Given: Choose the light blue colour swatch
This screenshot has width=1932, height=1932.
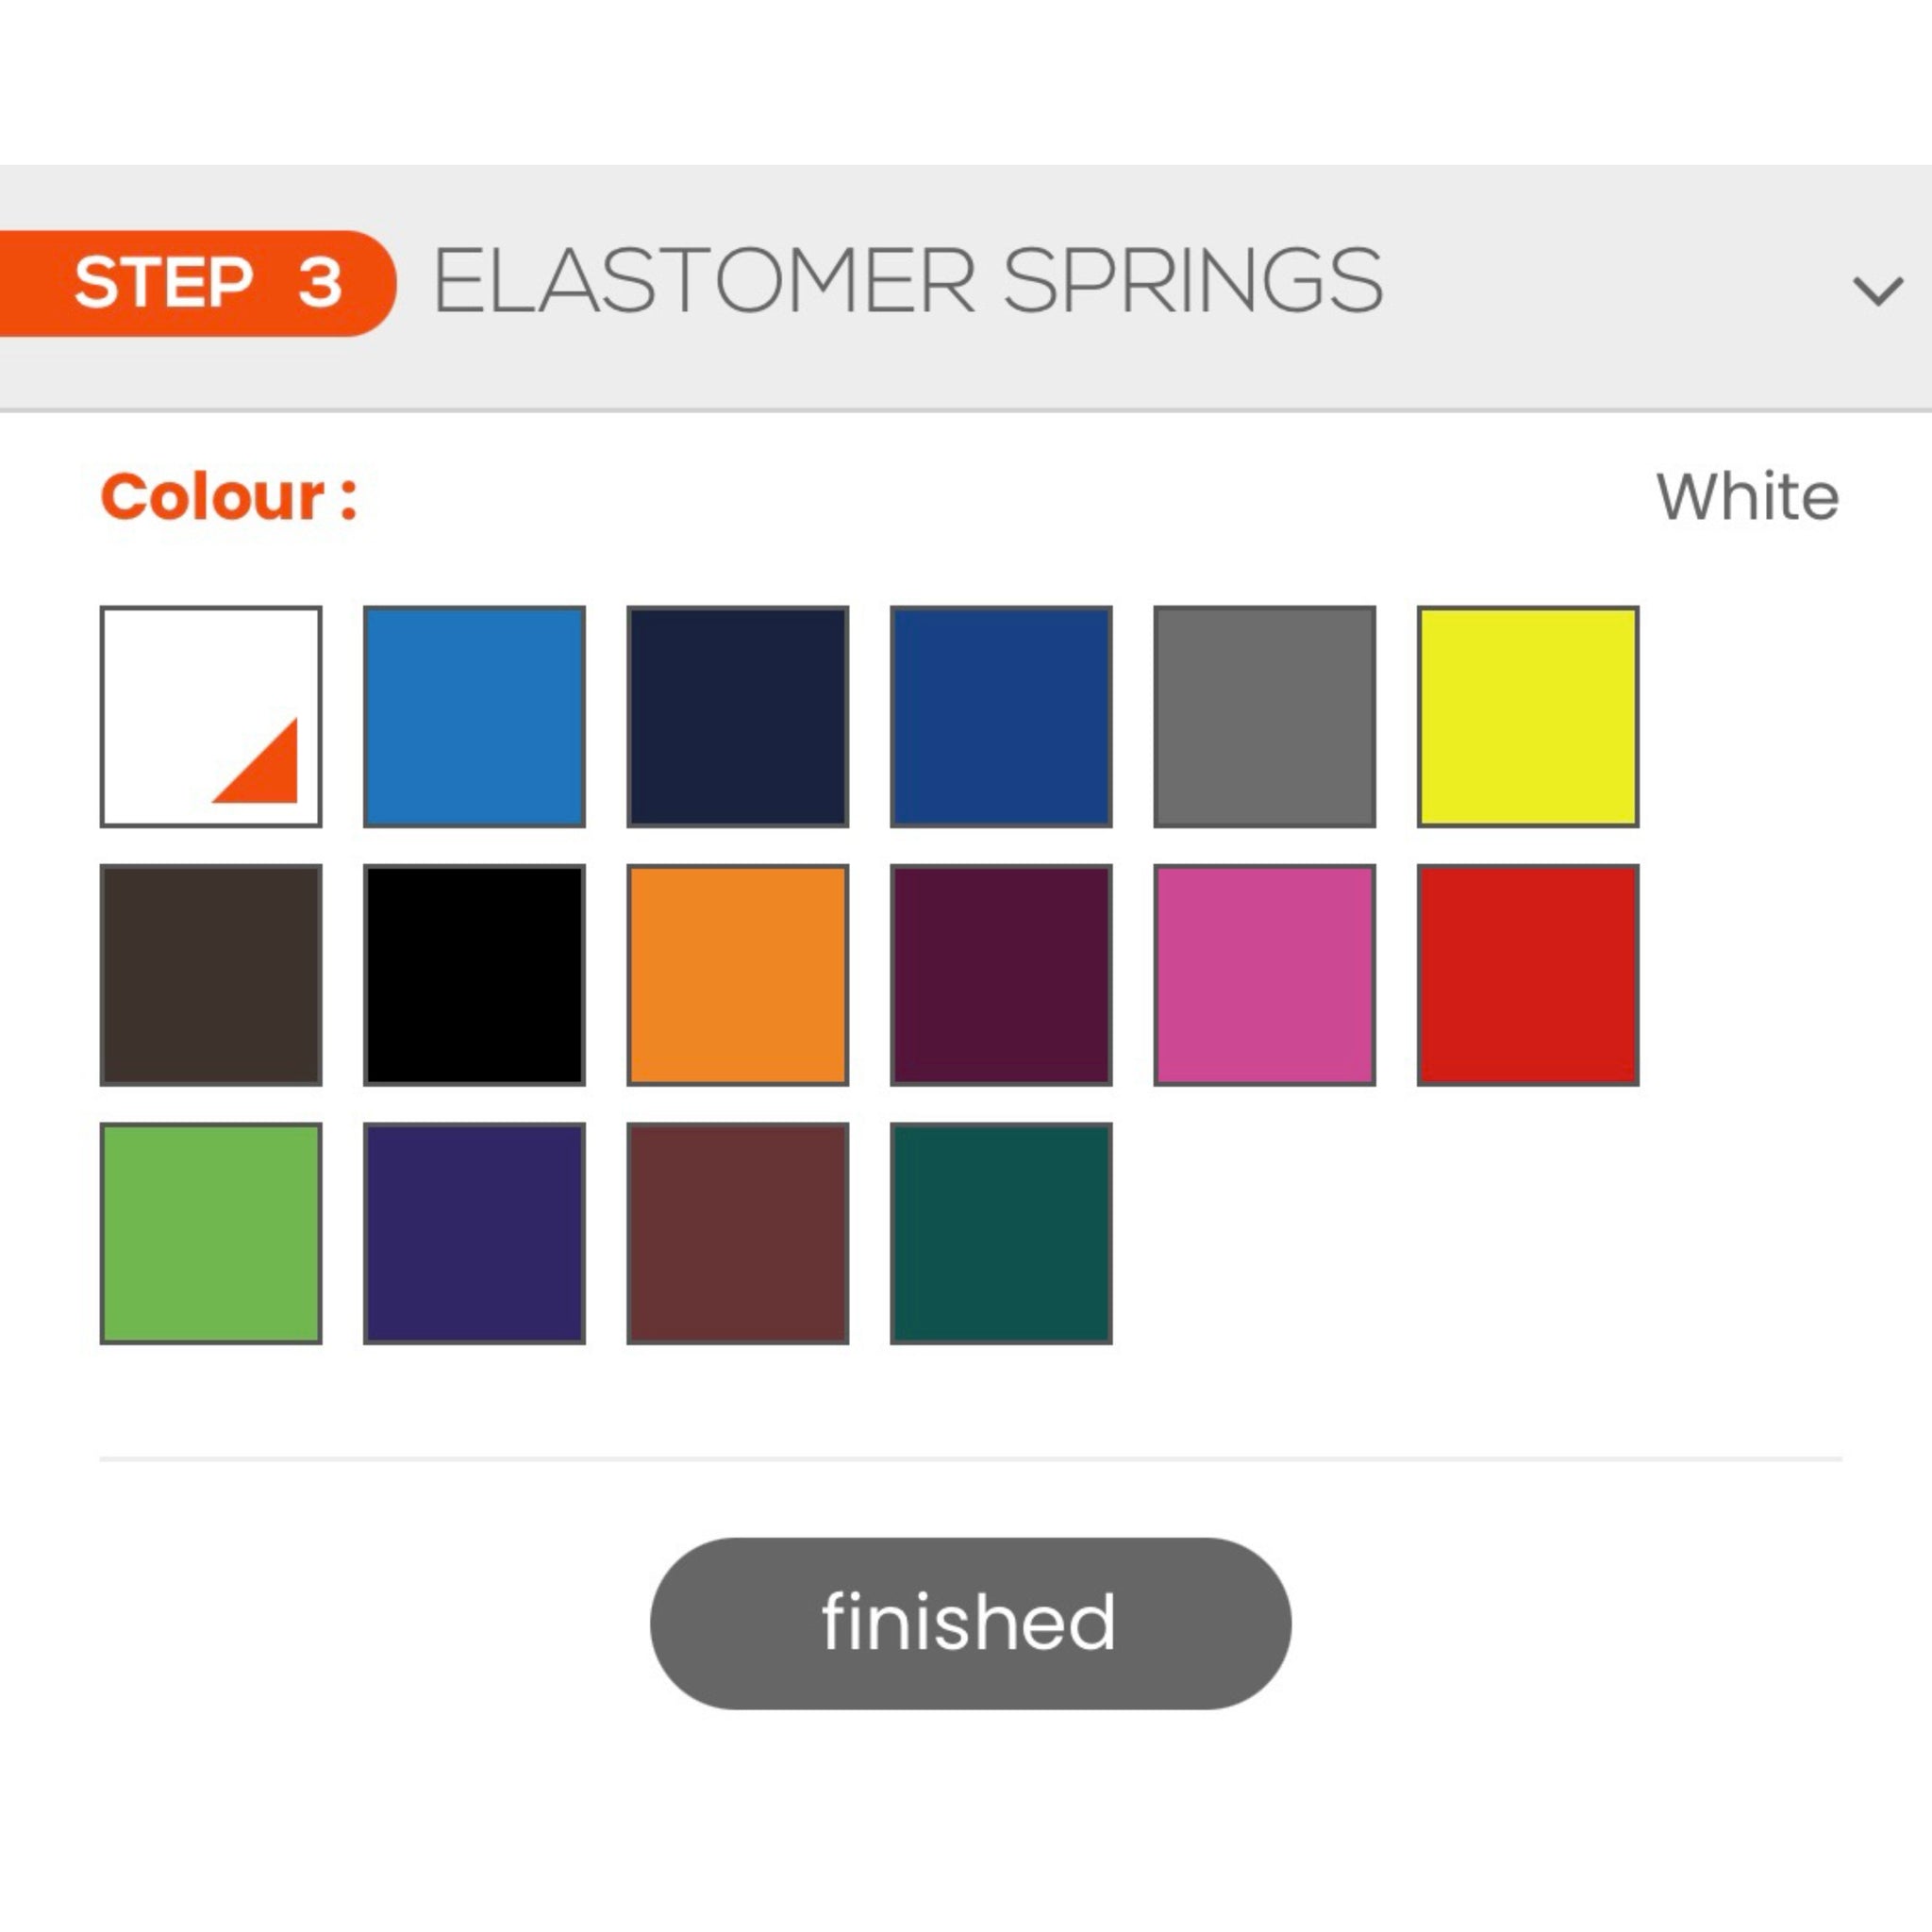Looking at the screenshot, I should tap(474, 716).
